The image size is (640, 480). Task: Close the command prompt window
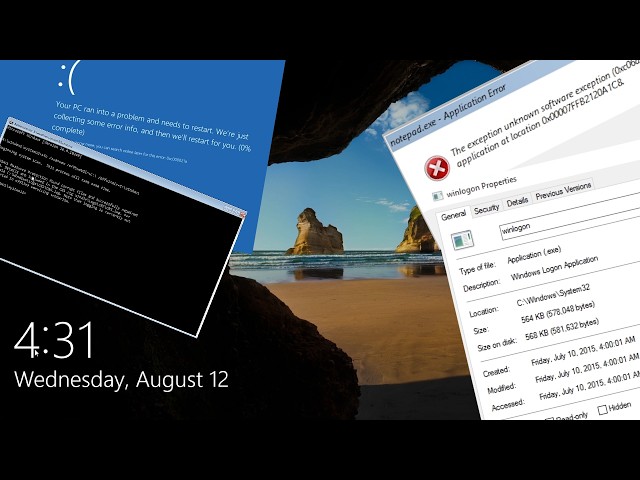[x=242, y=214]
